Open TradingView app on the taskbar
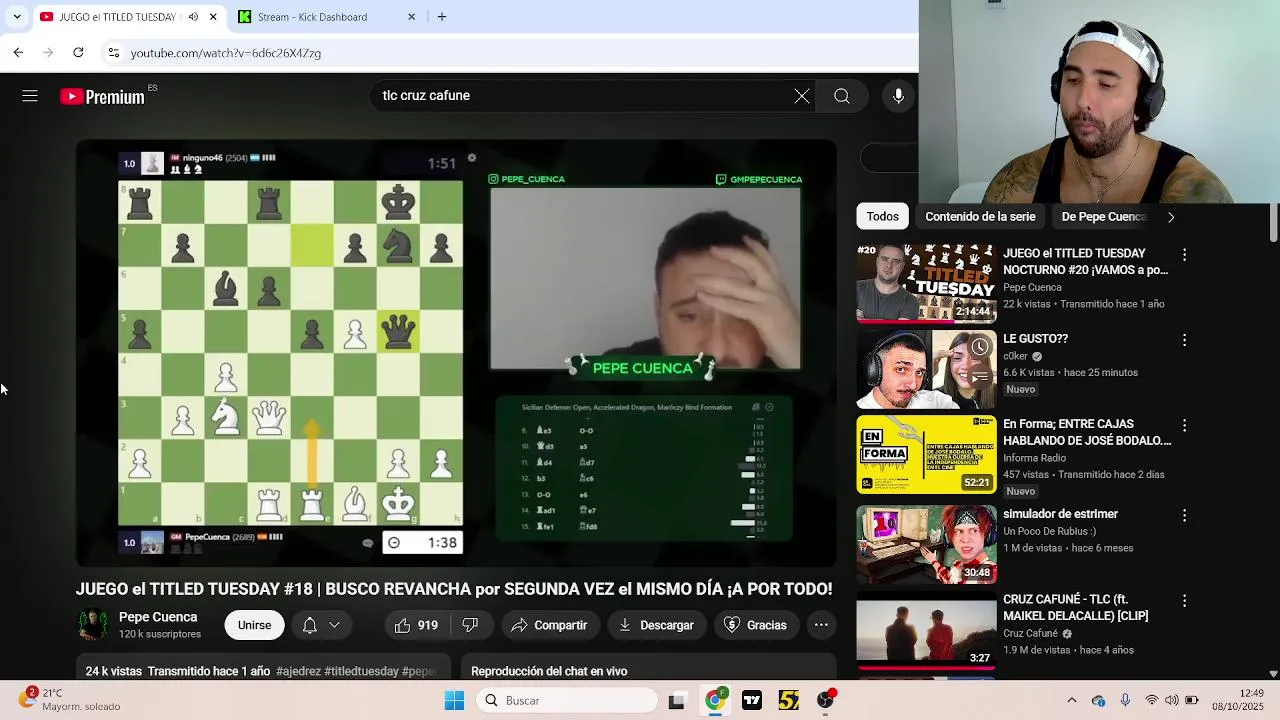1280x720 pixels. coord(751,701)
